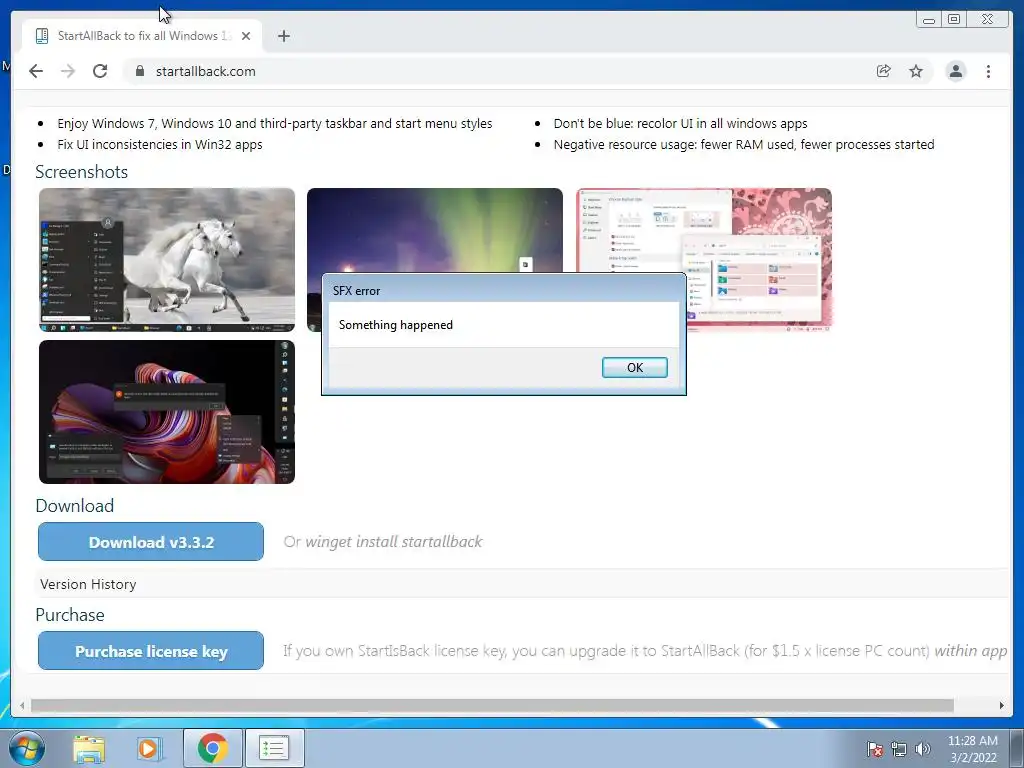The width and height of the screenshot is (1024, 768).
Task: Click the taskbar clock showing 11:28 AM
Action: pos(972,749)
